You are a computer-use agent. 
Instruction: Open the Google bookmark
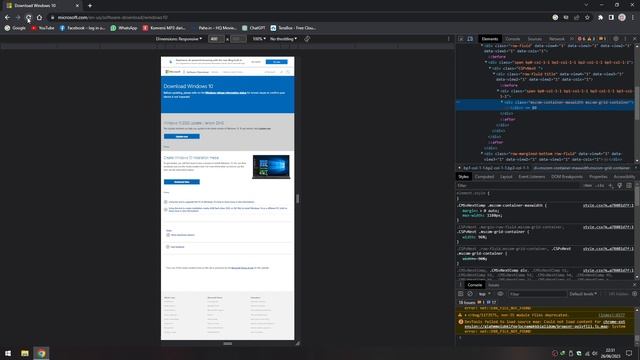pos(15,28)
